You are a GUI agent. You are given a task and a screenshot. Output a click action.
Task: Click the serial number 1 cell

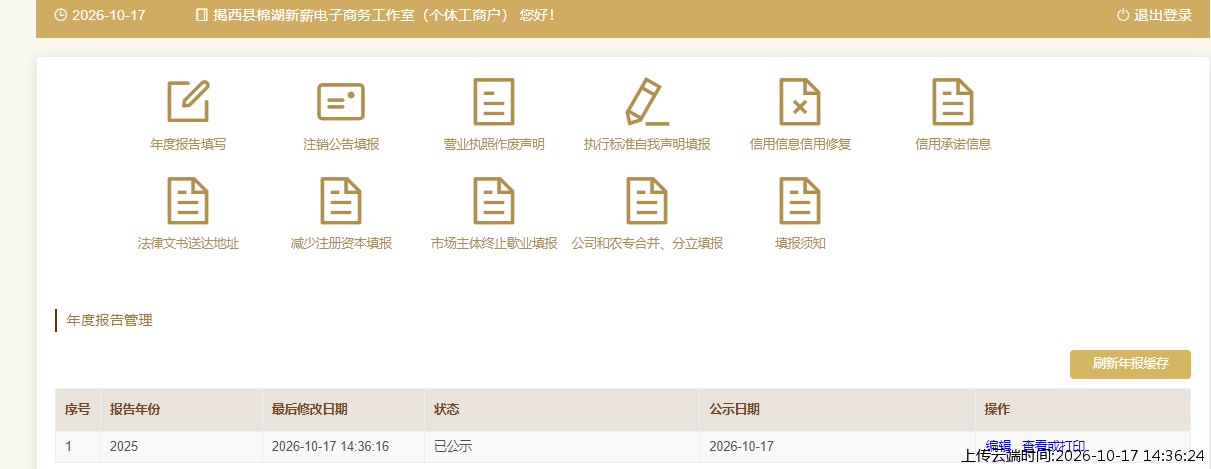point(69,446)
